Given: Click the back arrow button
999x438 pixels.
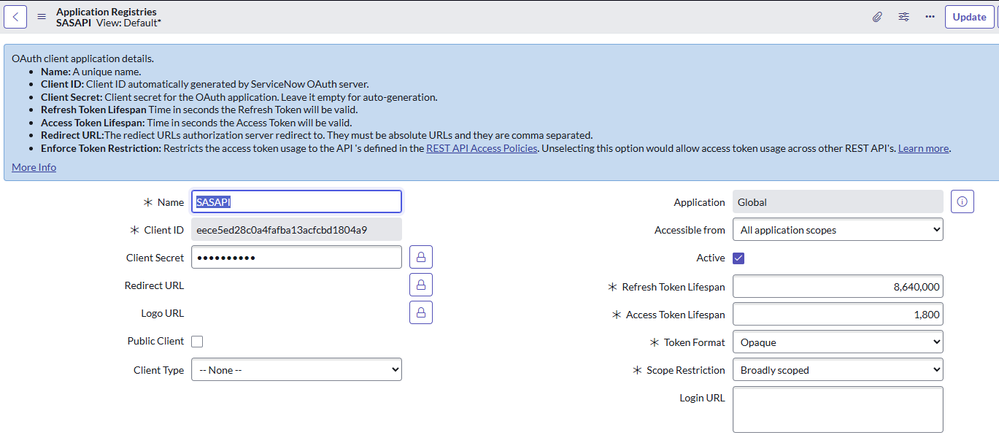Looking at the screenshot, I should [x=15, y=17].
